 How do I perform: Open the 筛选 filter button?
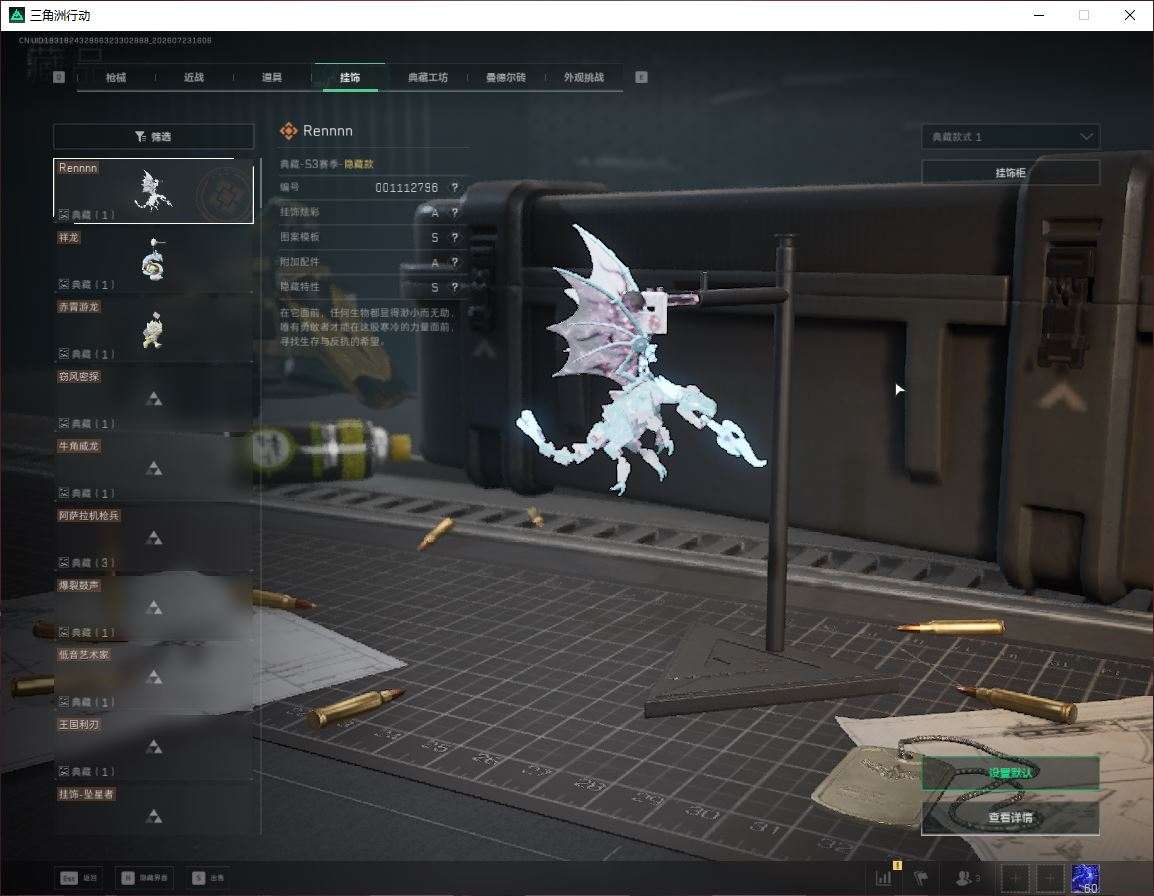[153, 136]
